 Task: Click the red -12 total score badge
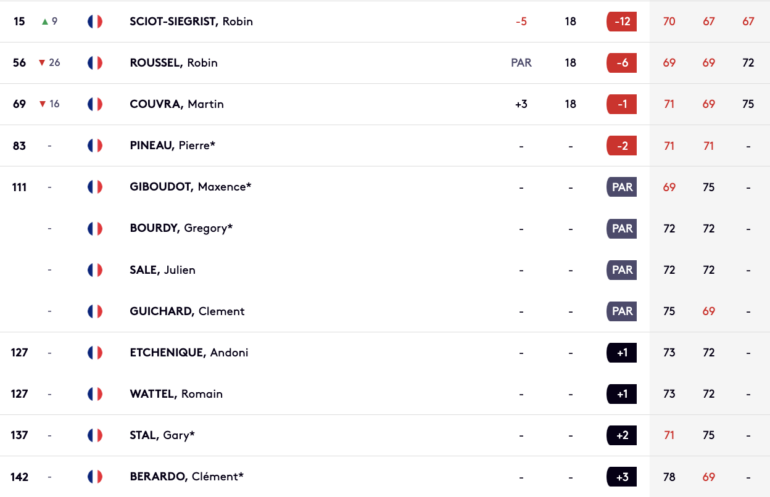click(622, 22)
